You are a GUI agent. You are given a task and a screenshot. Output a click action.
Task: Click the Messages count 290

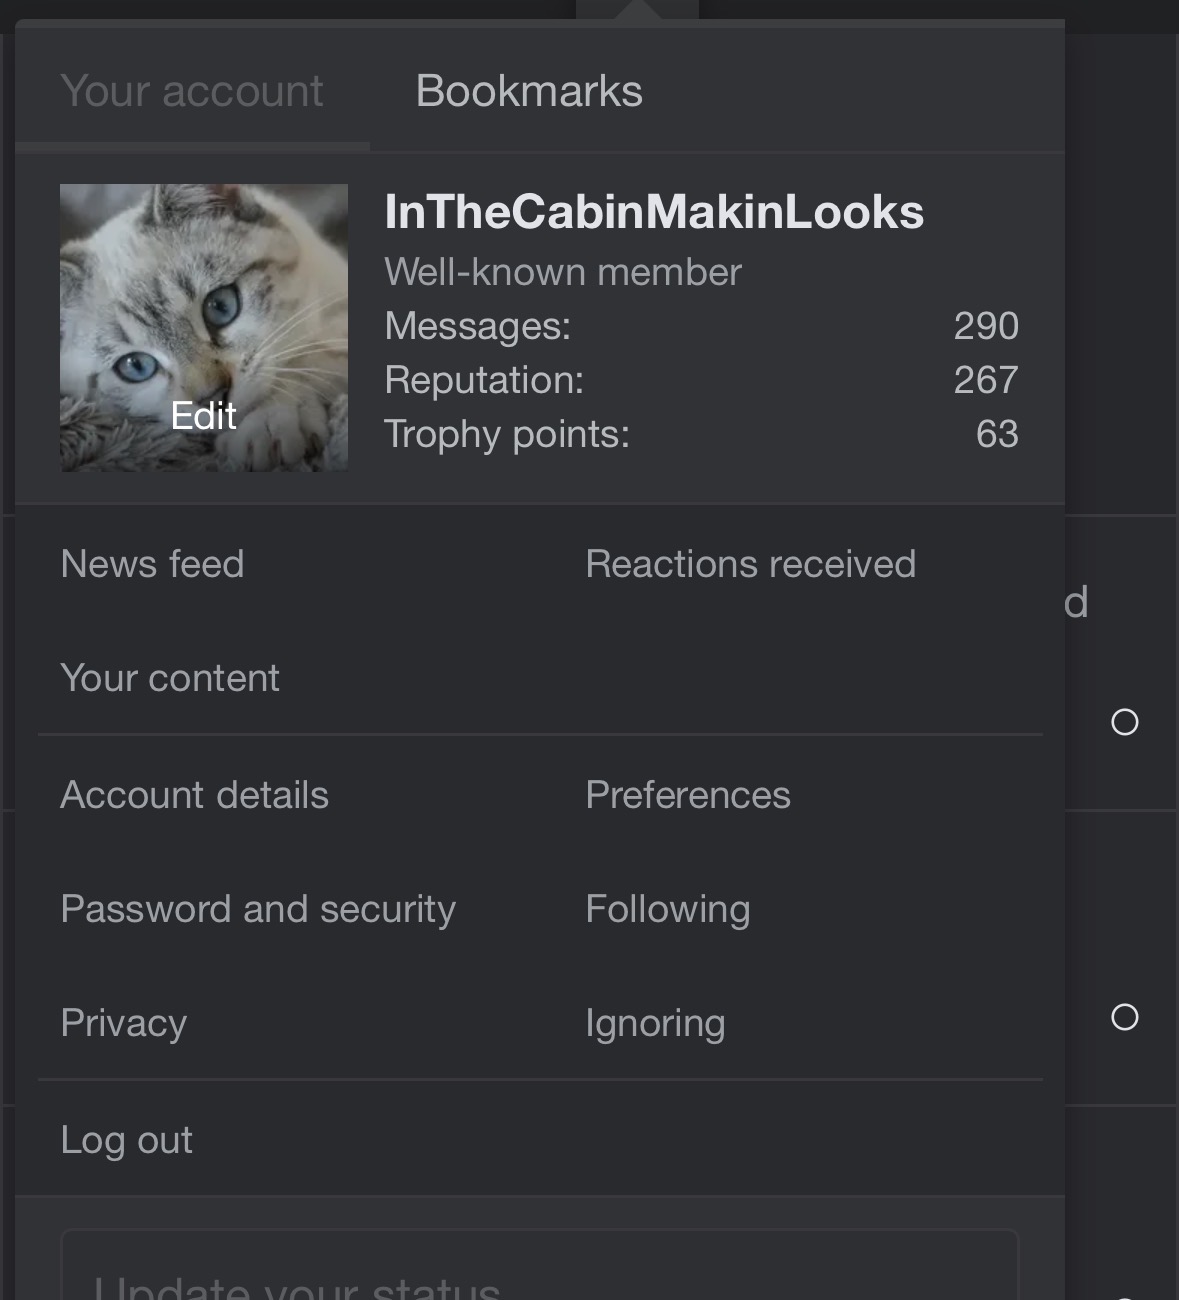click(x=985, y=326)
